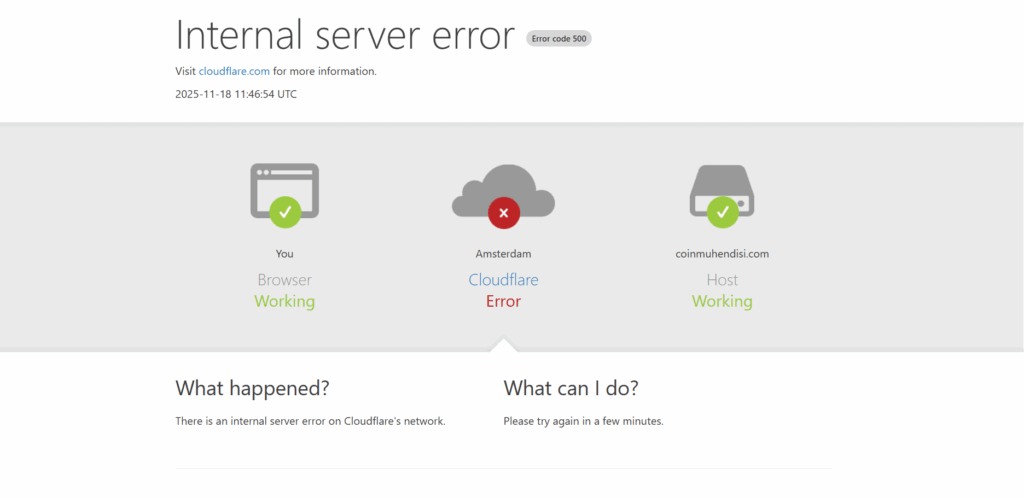Select the timestamp 2025-11-18 11:46:54 UTC
Screen dimensions: 1024x498
click(x=236, y=94)
